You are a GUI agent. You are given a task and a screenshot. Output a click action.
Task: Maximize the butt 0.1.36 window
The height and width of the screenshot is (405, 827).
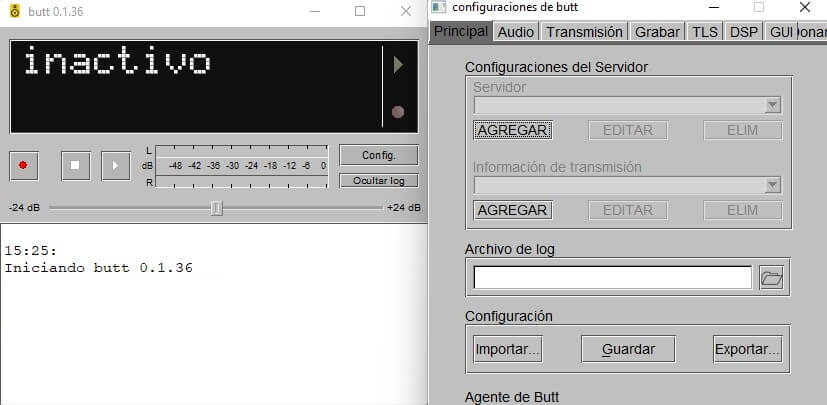click(360, 11)
